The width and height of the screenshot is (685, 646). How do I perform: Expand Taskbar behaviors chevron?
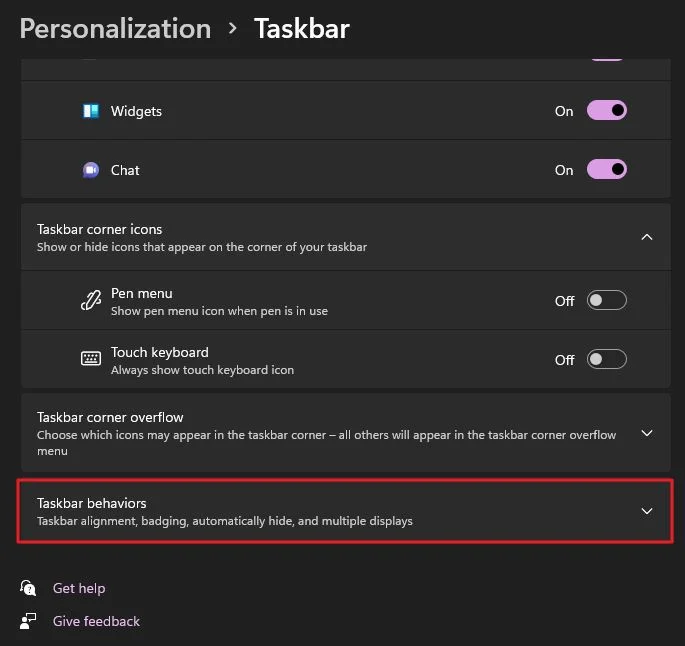(647, 511)
